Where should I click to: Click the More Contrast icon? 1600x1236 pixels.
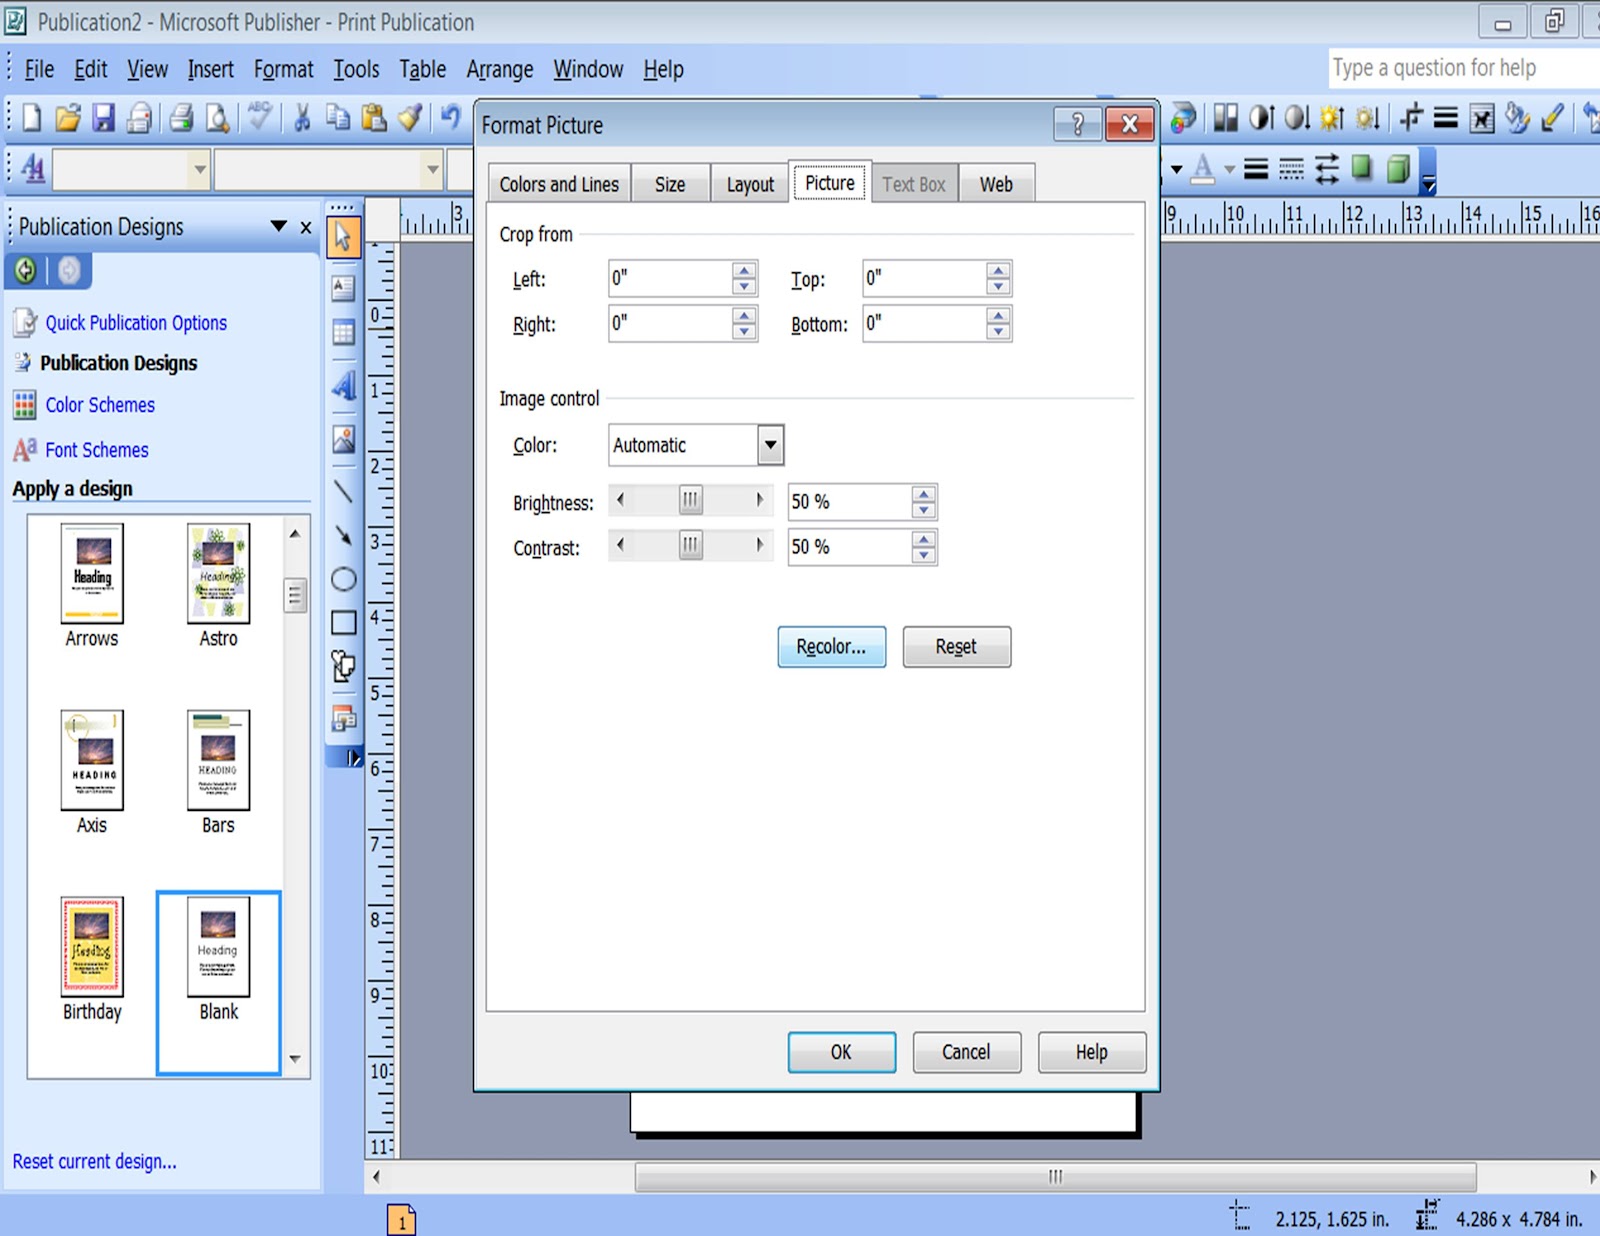[x=1261, y=118]
